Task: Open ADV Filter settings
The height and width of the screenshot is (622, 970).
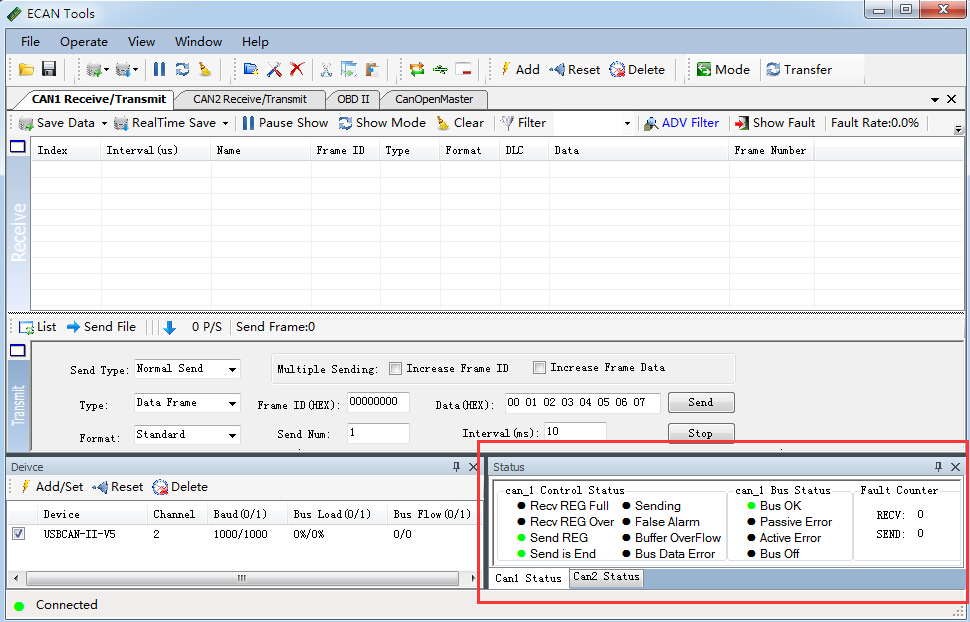Action: [x=680, y=123]
